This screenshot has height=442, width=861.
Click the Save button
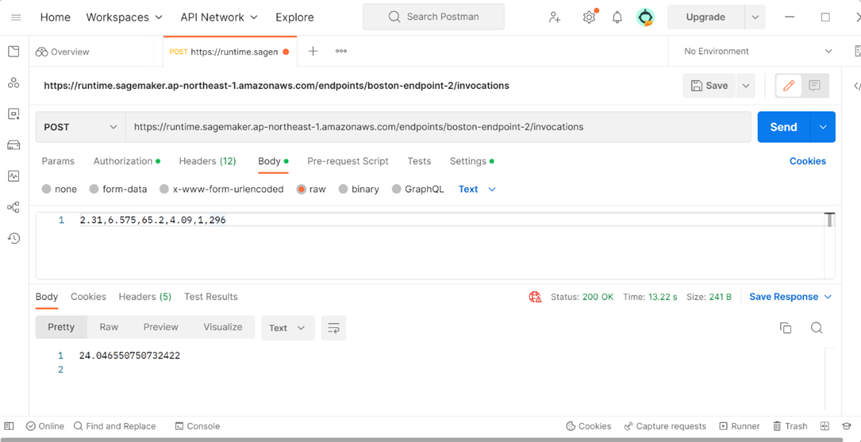coord(709,86)
